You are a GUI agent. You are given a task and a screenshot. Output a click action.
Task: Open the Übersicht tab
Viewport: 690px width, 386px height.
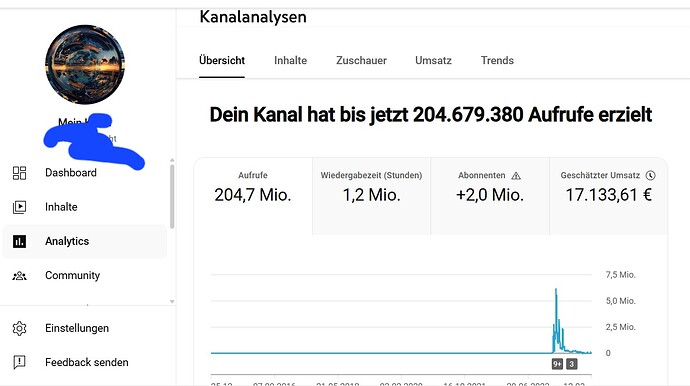[222, 60]
